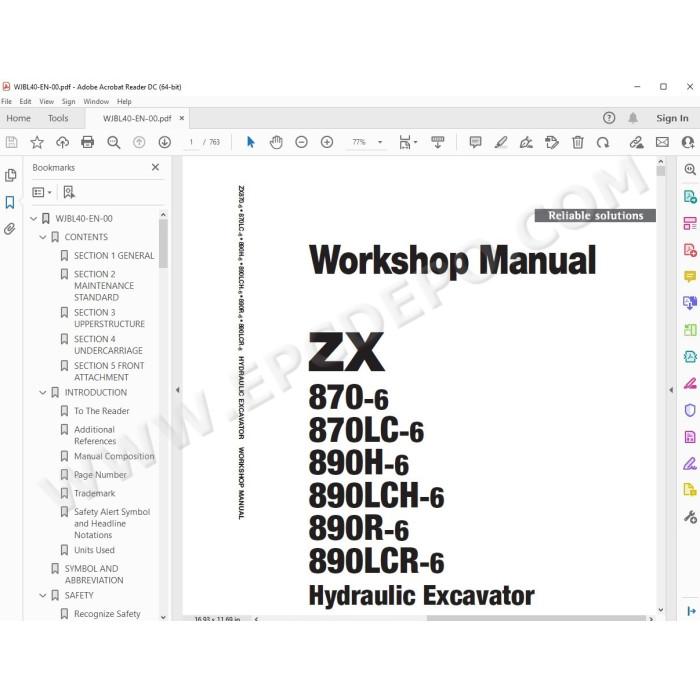Viewport: 700px width, 700px height.
Task: Open the sign document tool
Action: [526, 142]
